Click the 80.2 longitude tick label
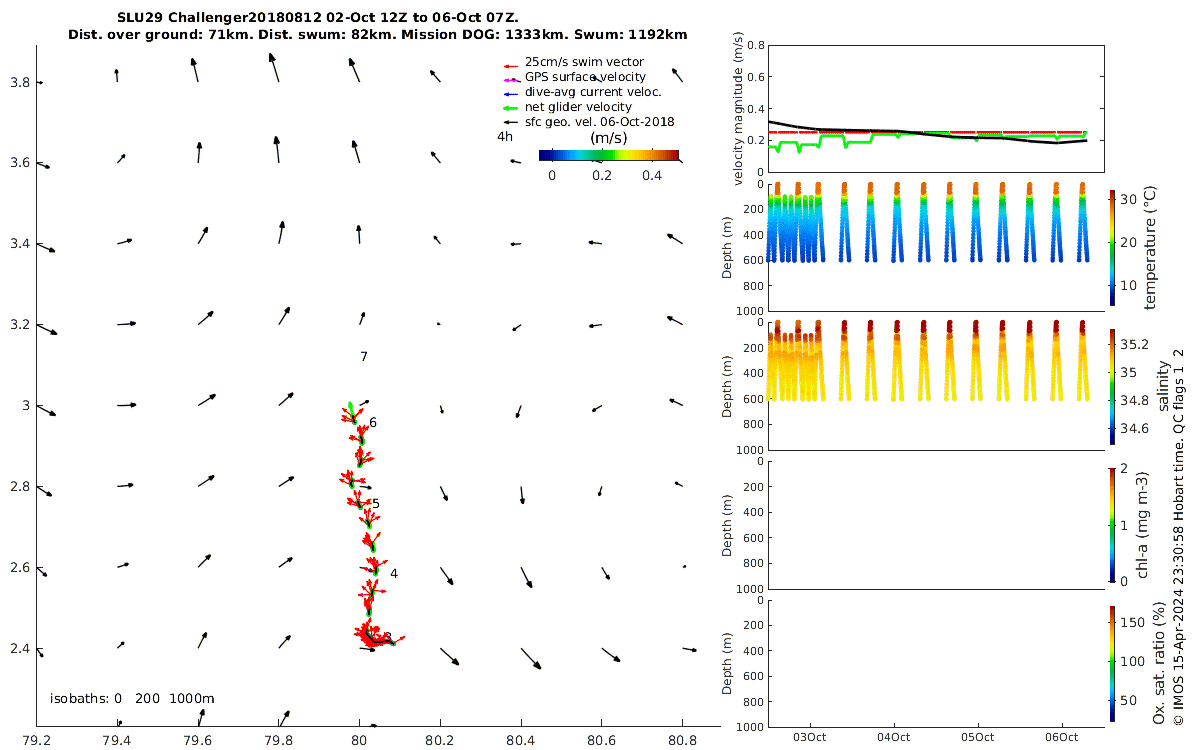Image resolution: width=1200 pixels, height=750 pixels. (x=440, y=741)
